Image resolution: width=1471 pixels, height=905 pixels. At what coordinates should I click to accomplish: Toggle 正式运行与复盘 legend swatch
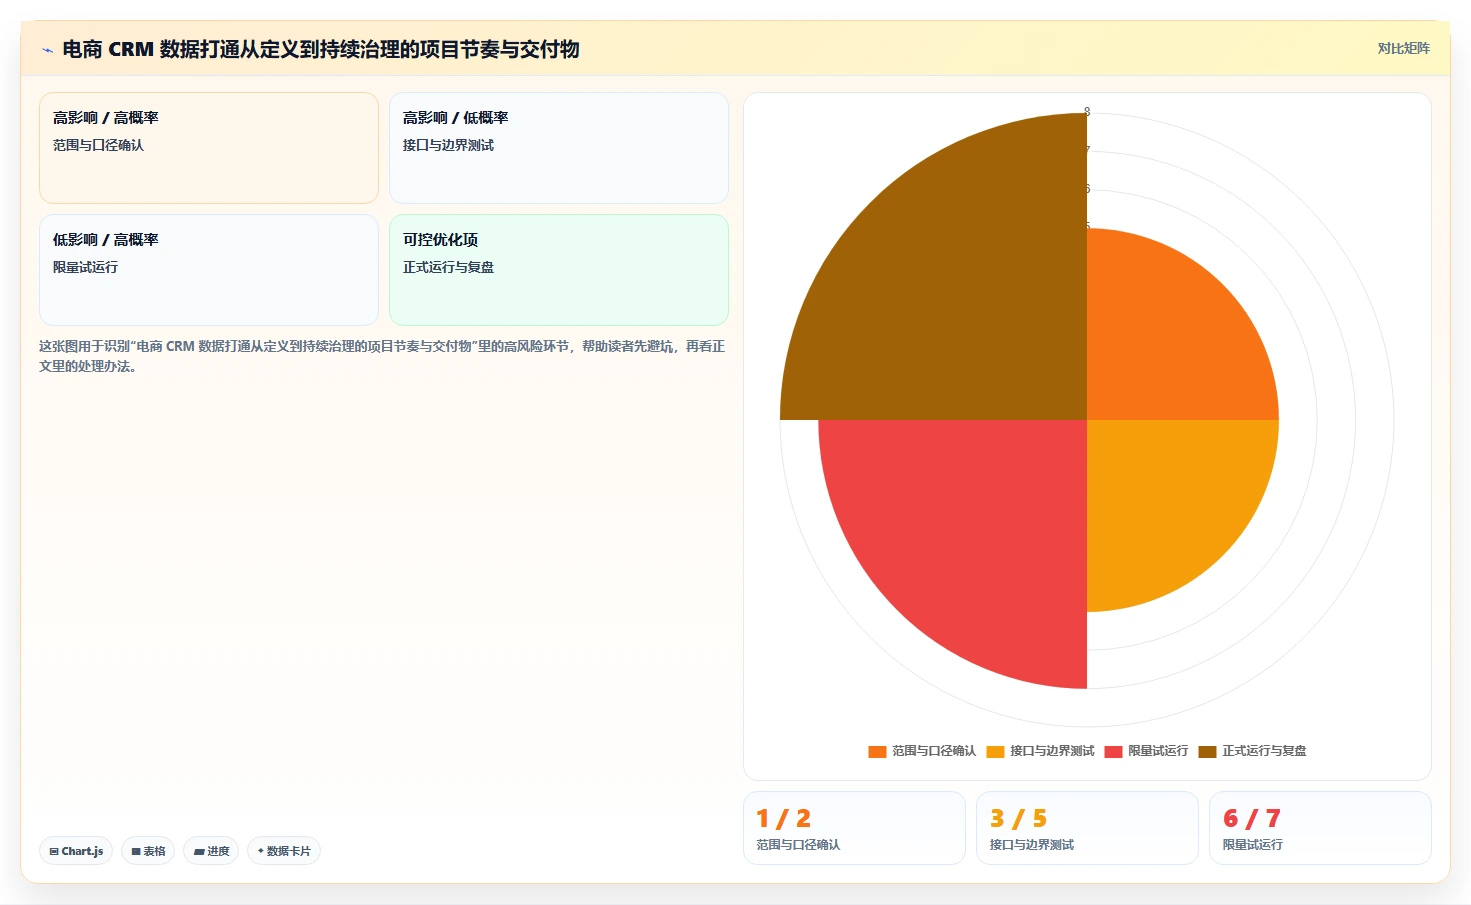pyautogui.click(x=1207, y=751)
